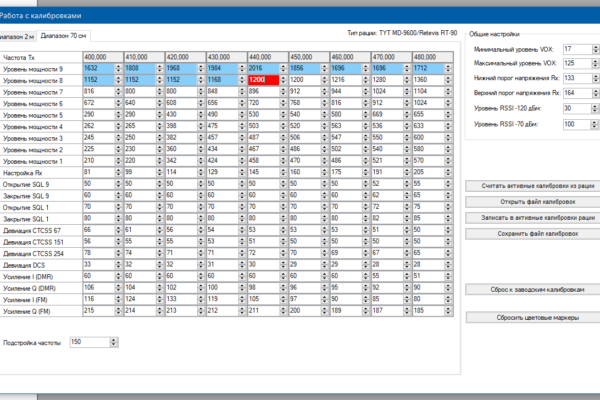Click the 400,000 frequency Tx cell

click(102, 57)
